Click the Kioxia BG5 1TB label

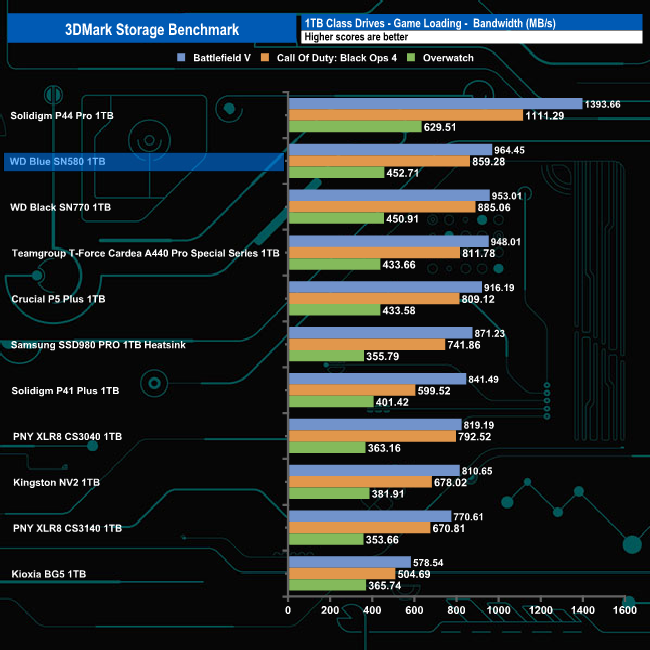pos(49,574)
